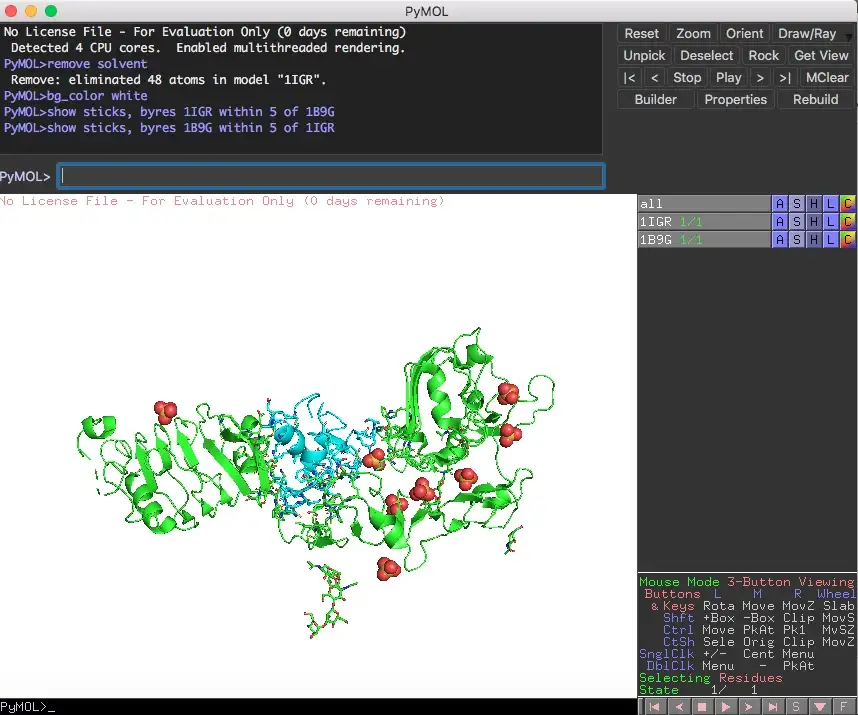Open the S menu in the movie control bar
This screenshot has height=715, width=858.
coord(796,706)
